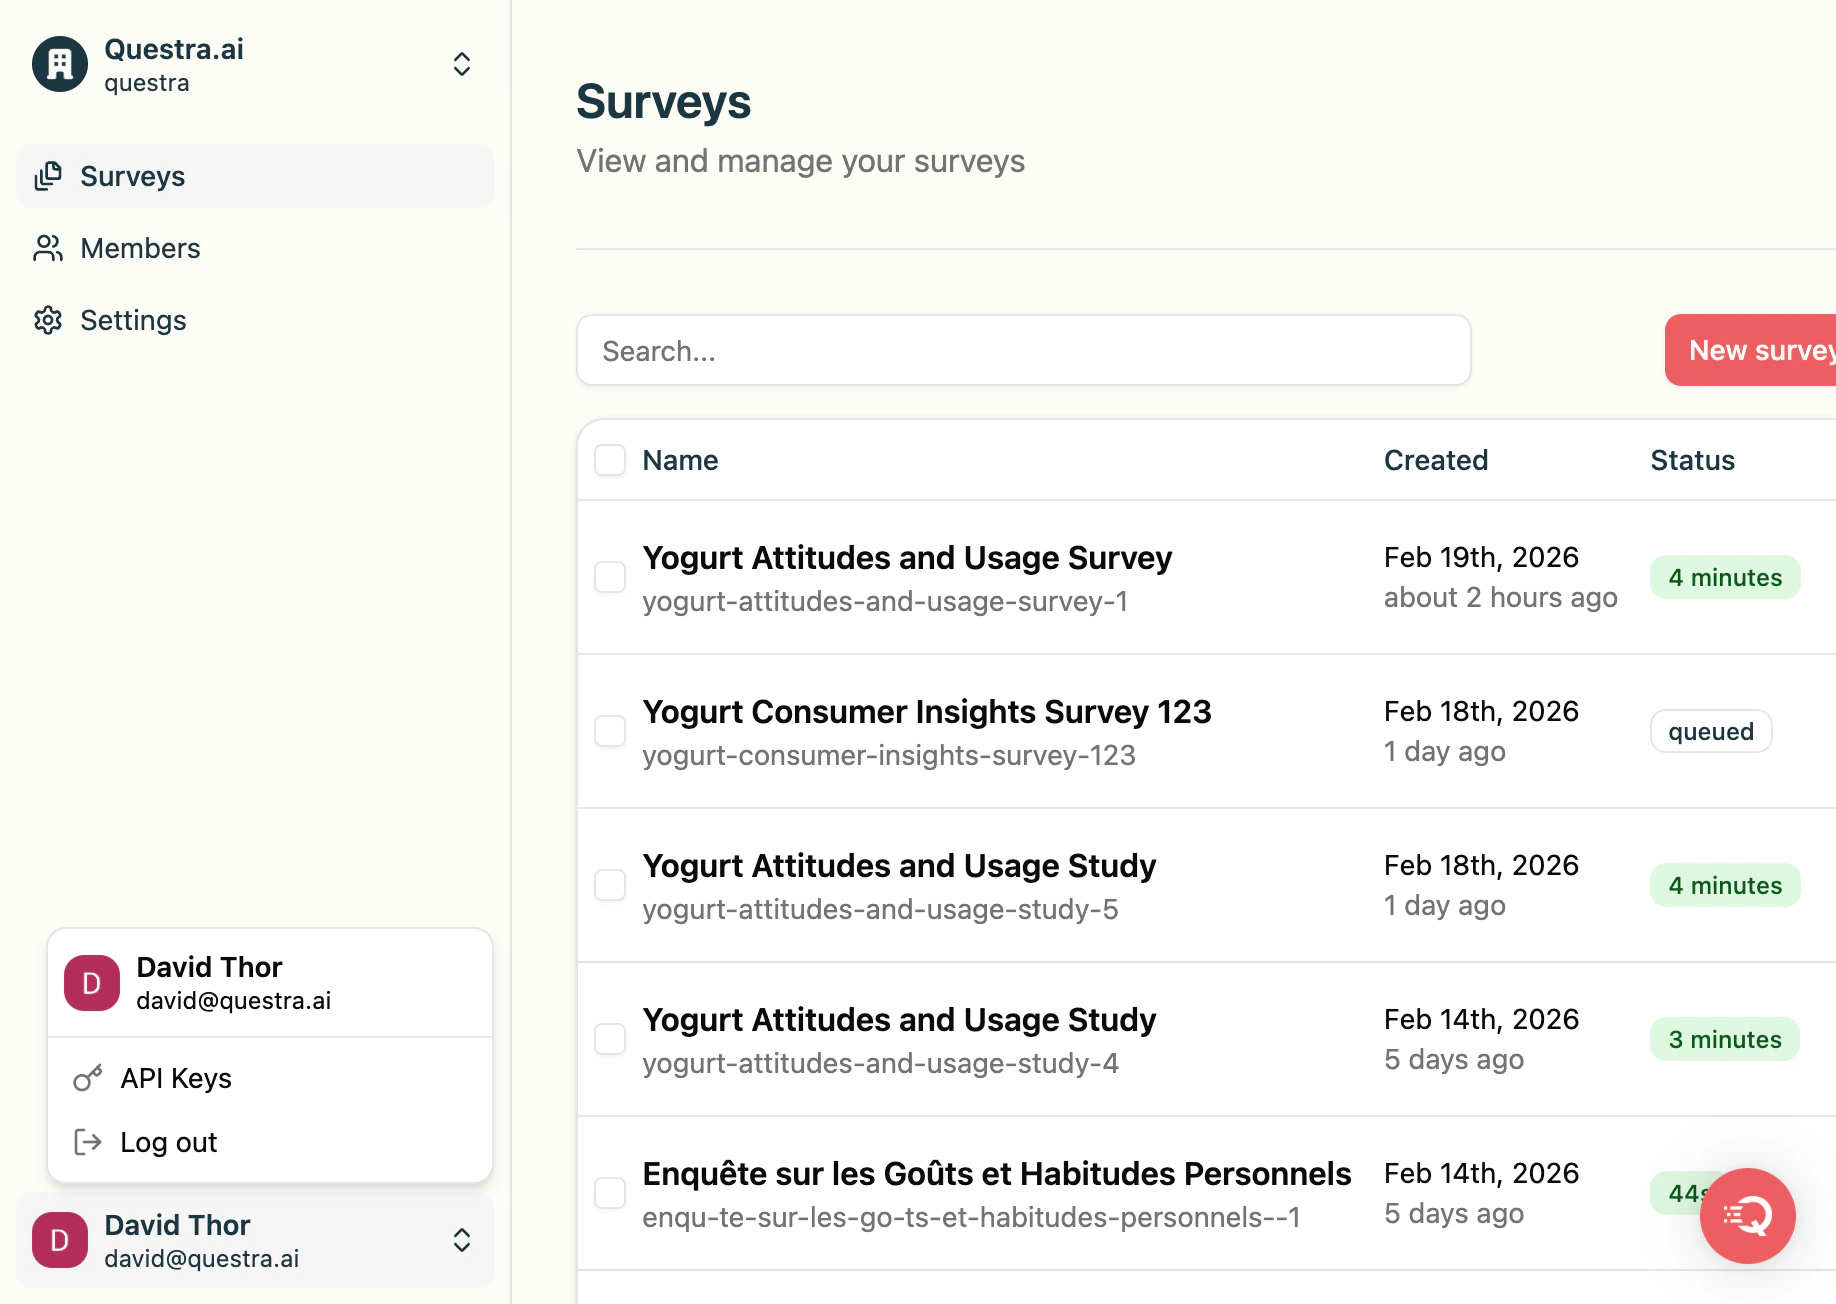Click the 3 minutes status badge

[1725, 1039]
